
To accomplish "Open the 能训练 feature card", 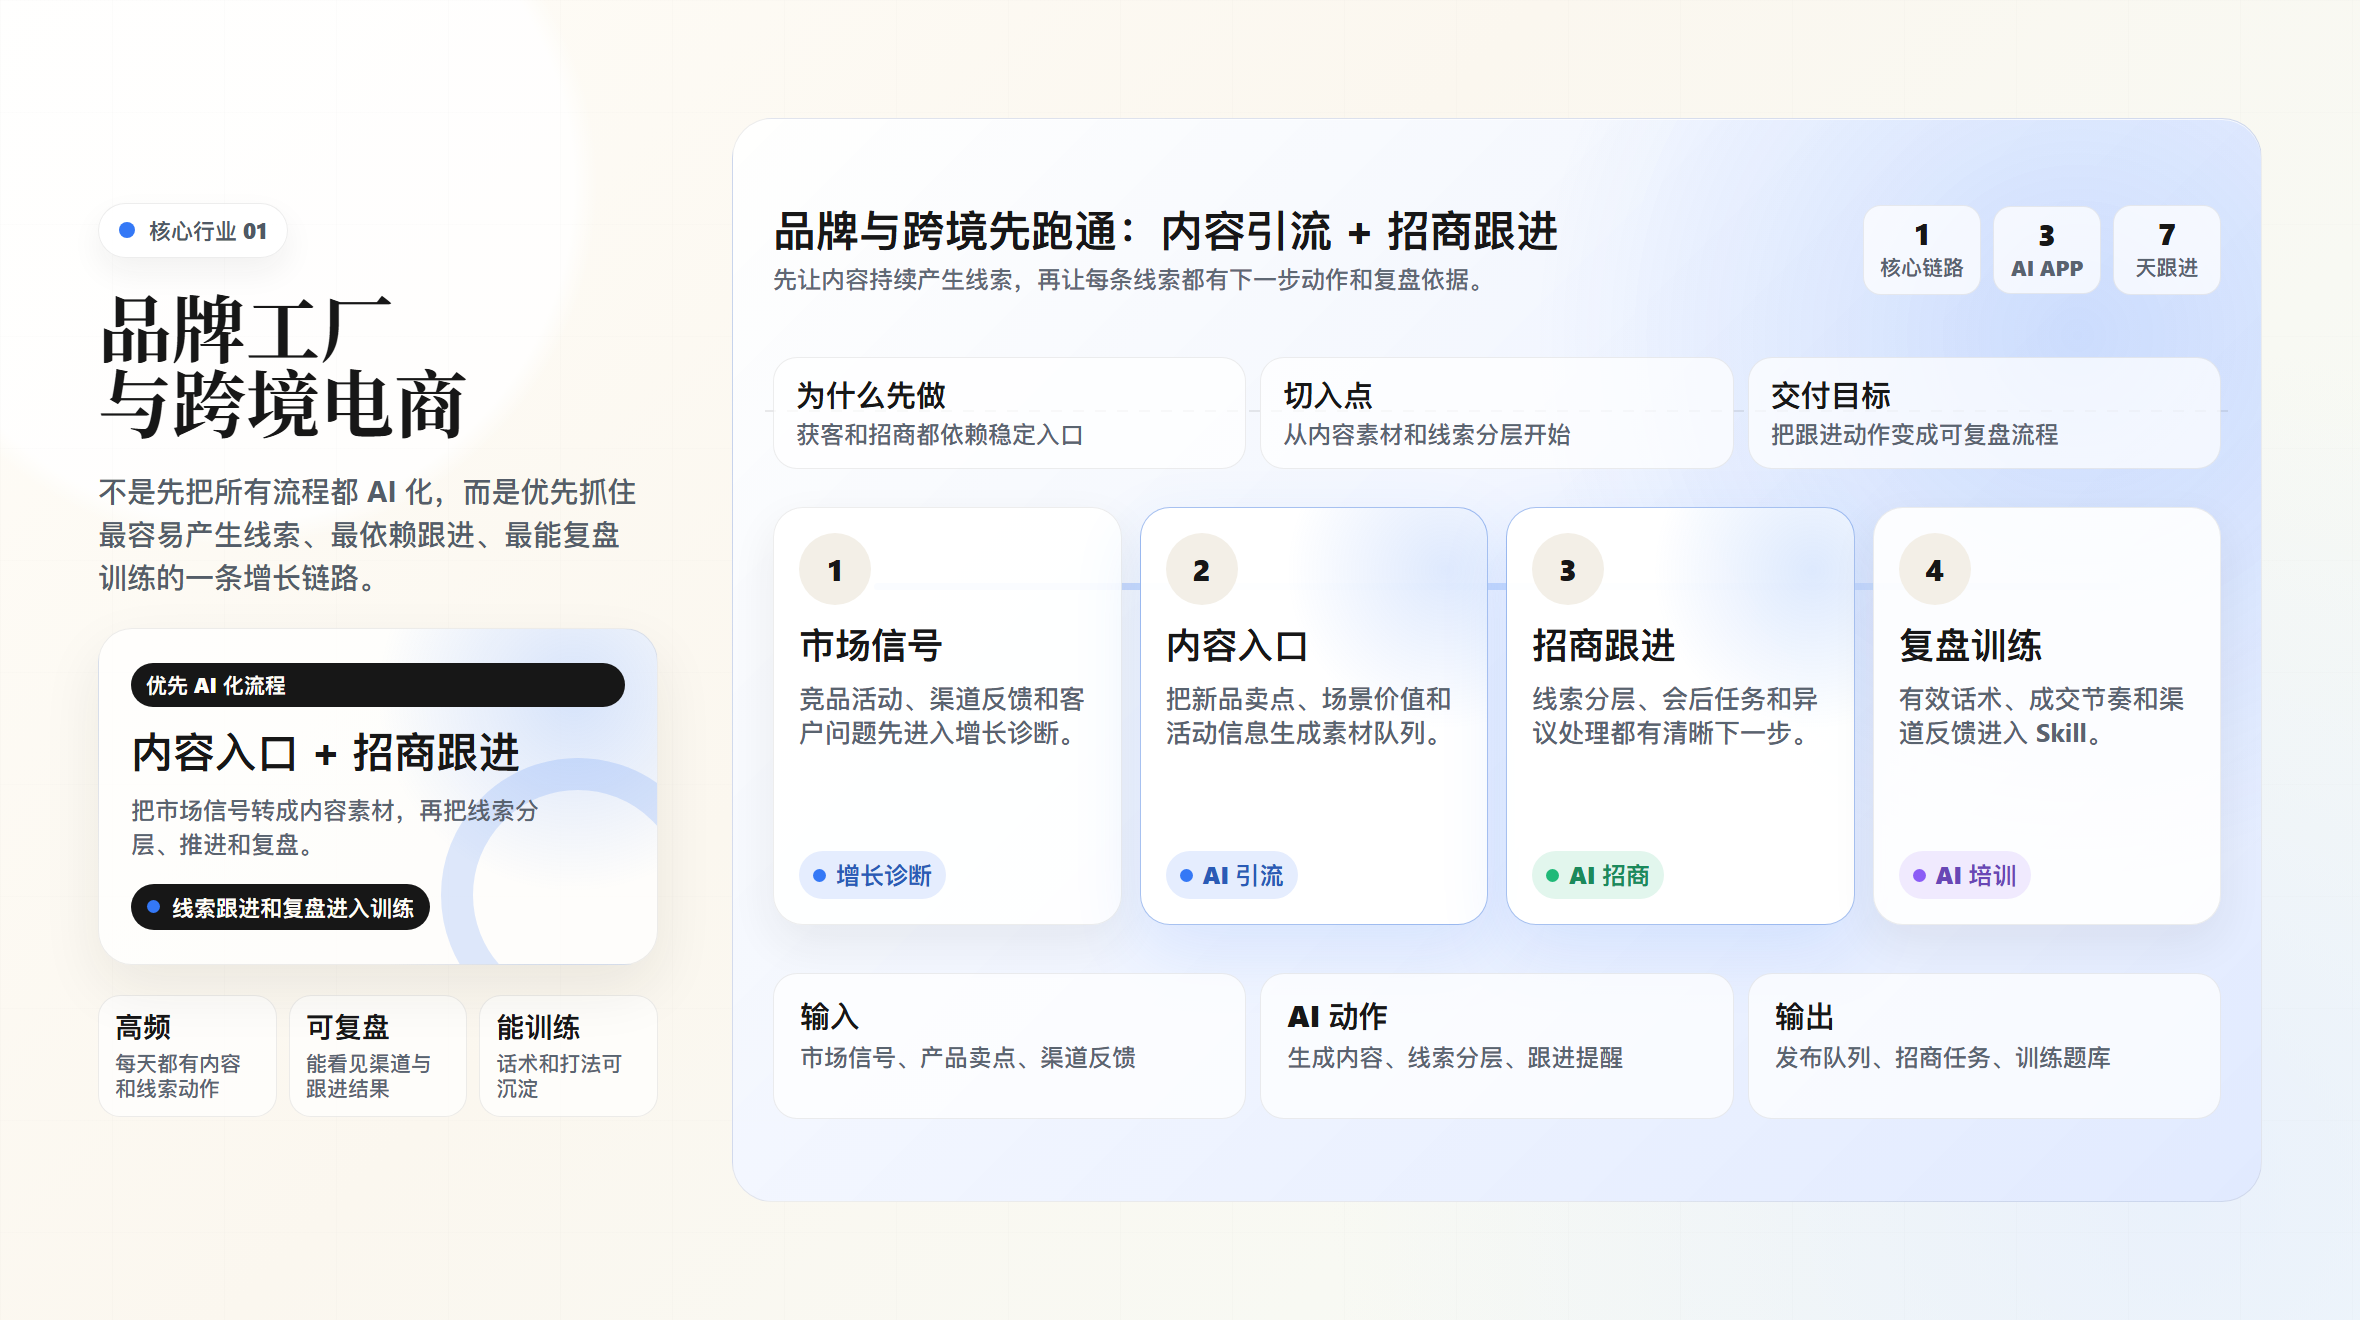I will pos(568,1056).
